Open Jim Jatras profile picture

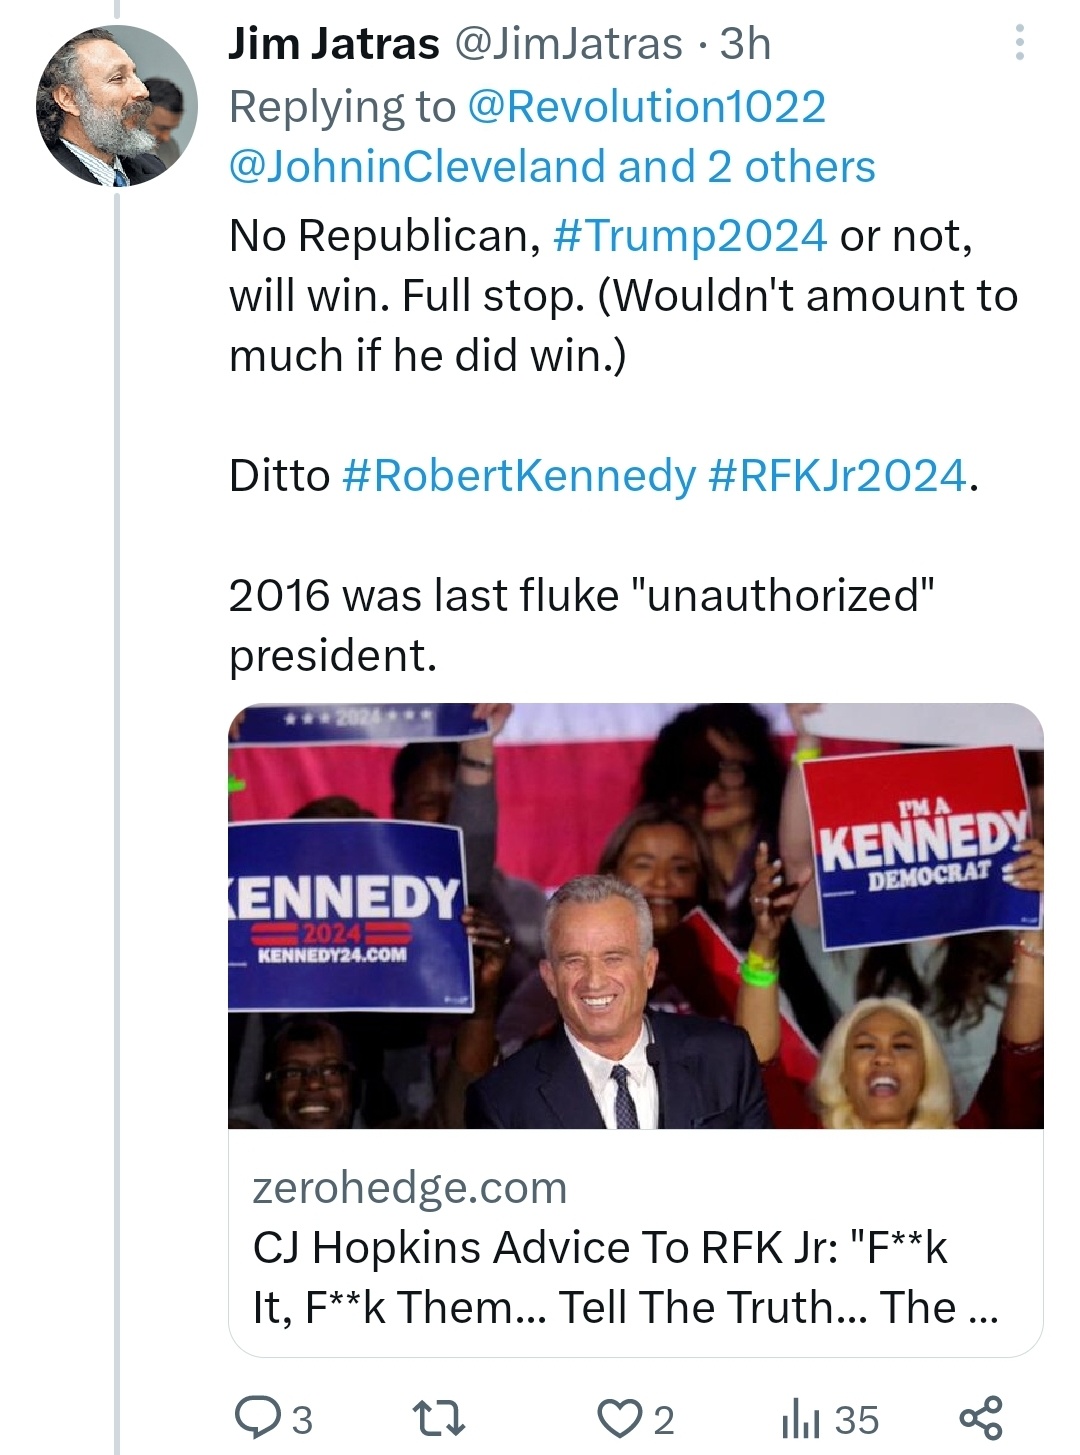pos(116,107)
